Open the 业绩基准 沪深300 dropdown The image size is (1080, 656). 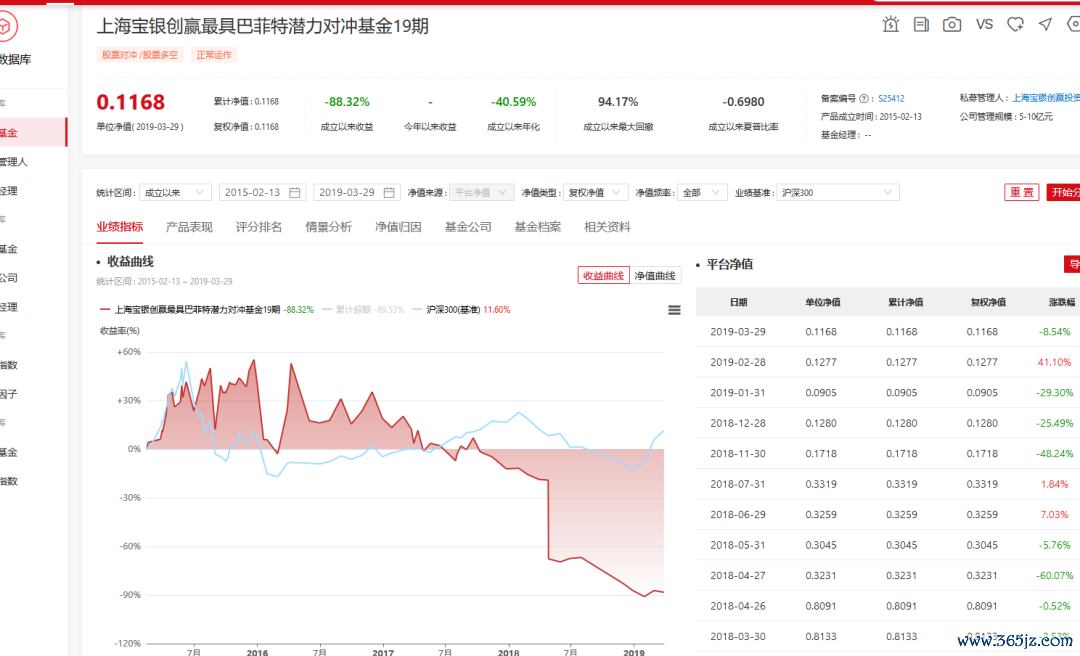tap(838, 193)
